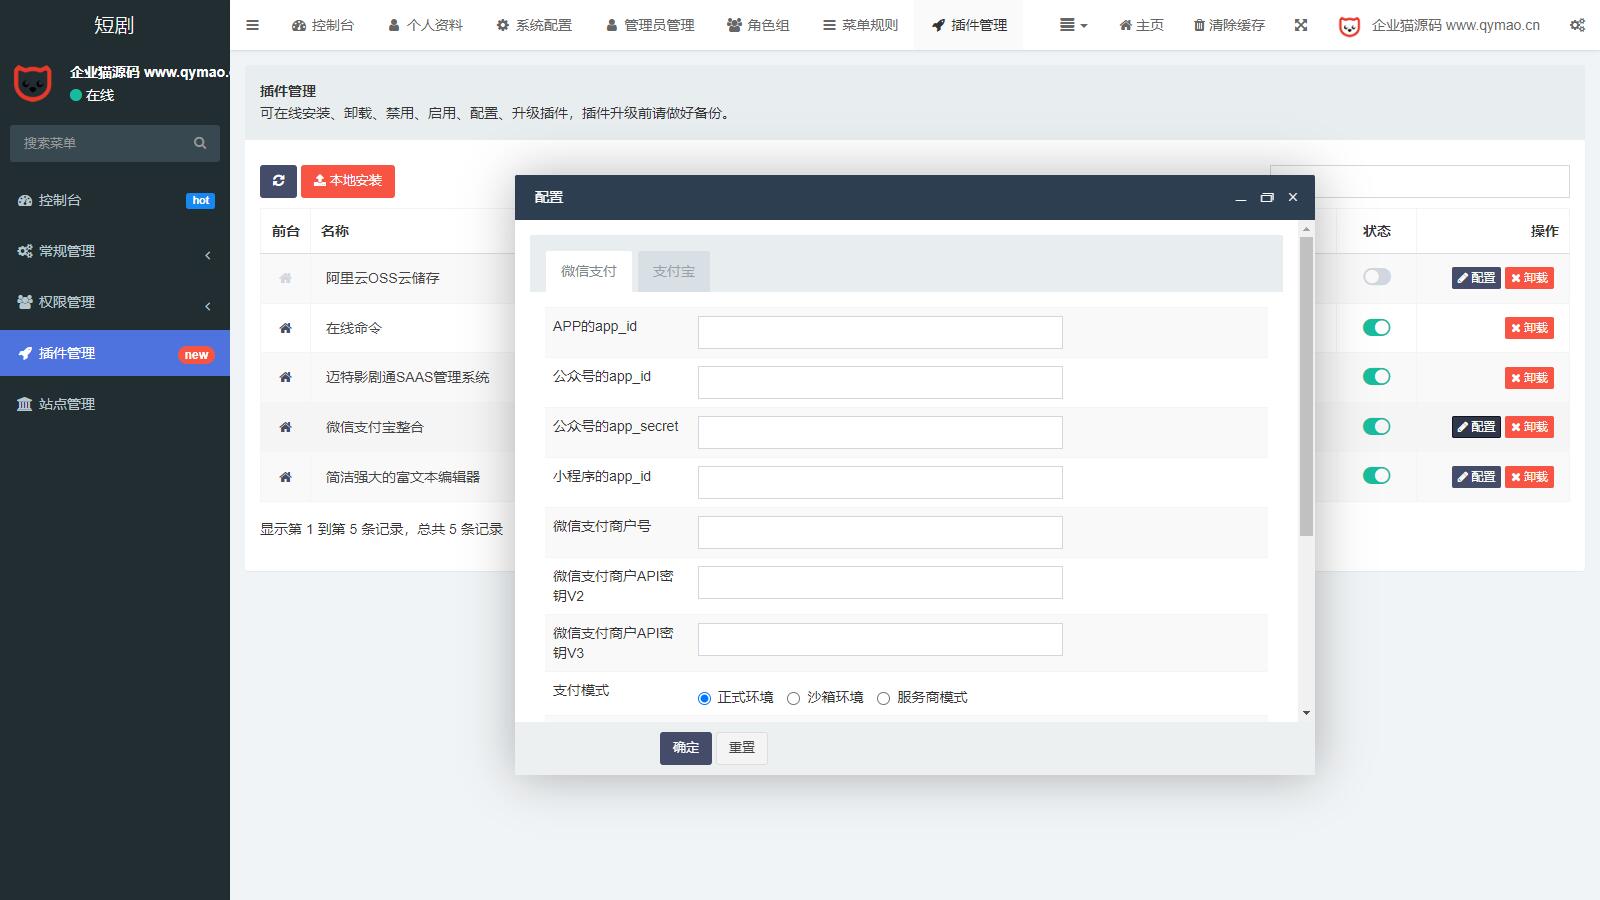Select the 沙箱环境 radio option

[x=793, y=699]
